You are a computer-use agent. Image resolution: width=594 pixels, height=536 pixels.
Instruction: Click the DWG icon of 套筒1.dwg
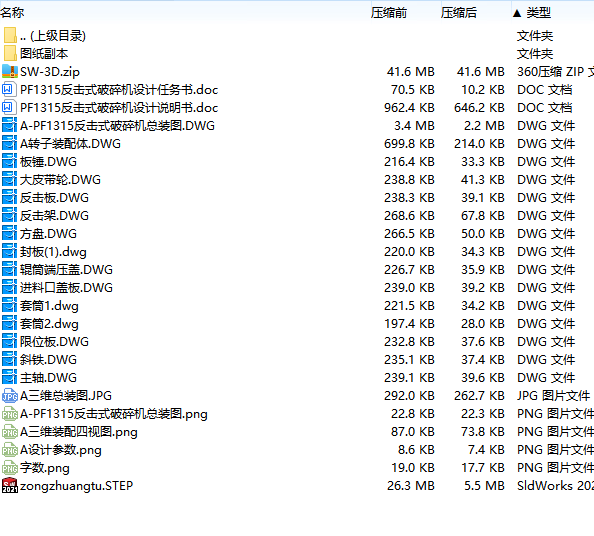(9, 305)
